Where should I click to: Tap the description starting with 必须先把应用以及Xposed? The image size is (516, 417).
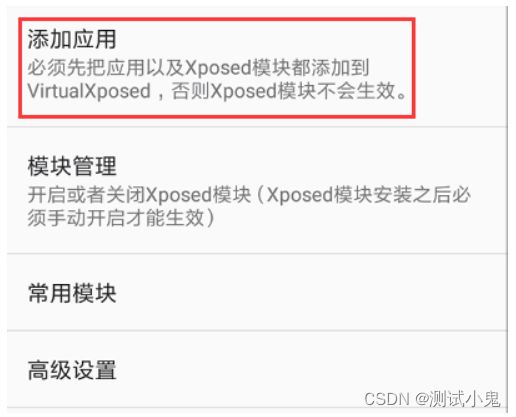point(217,79)
